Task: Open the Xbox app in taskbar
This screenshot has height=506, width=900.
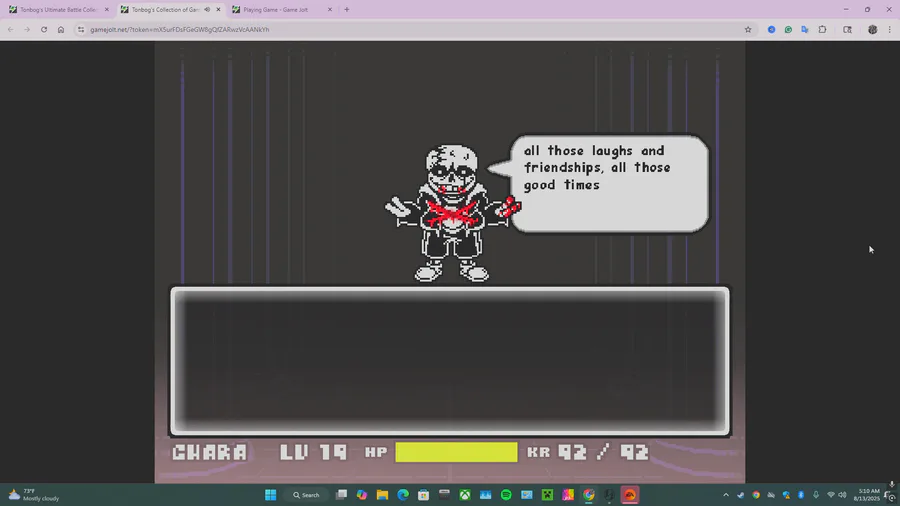Action: point(465,495)
